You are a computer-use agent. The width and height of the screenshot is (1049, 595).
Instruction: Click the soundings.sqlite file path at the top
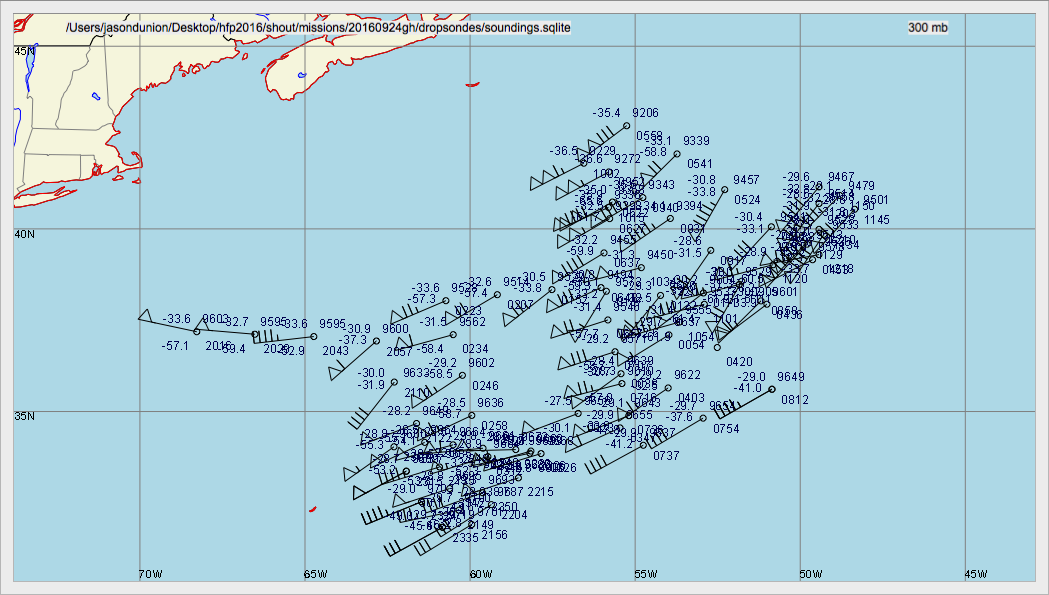(318, 27)
